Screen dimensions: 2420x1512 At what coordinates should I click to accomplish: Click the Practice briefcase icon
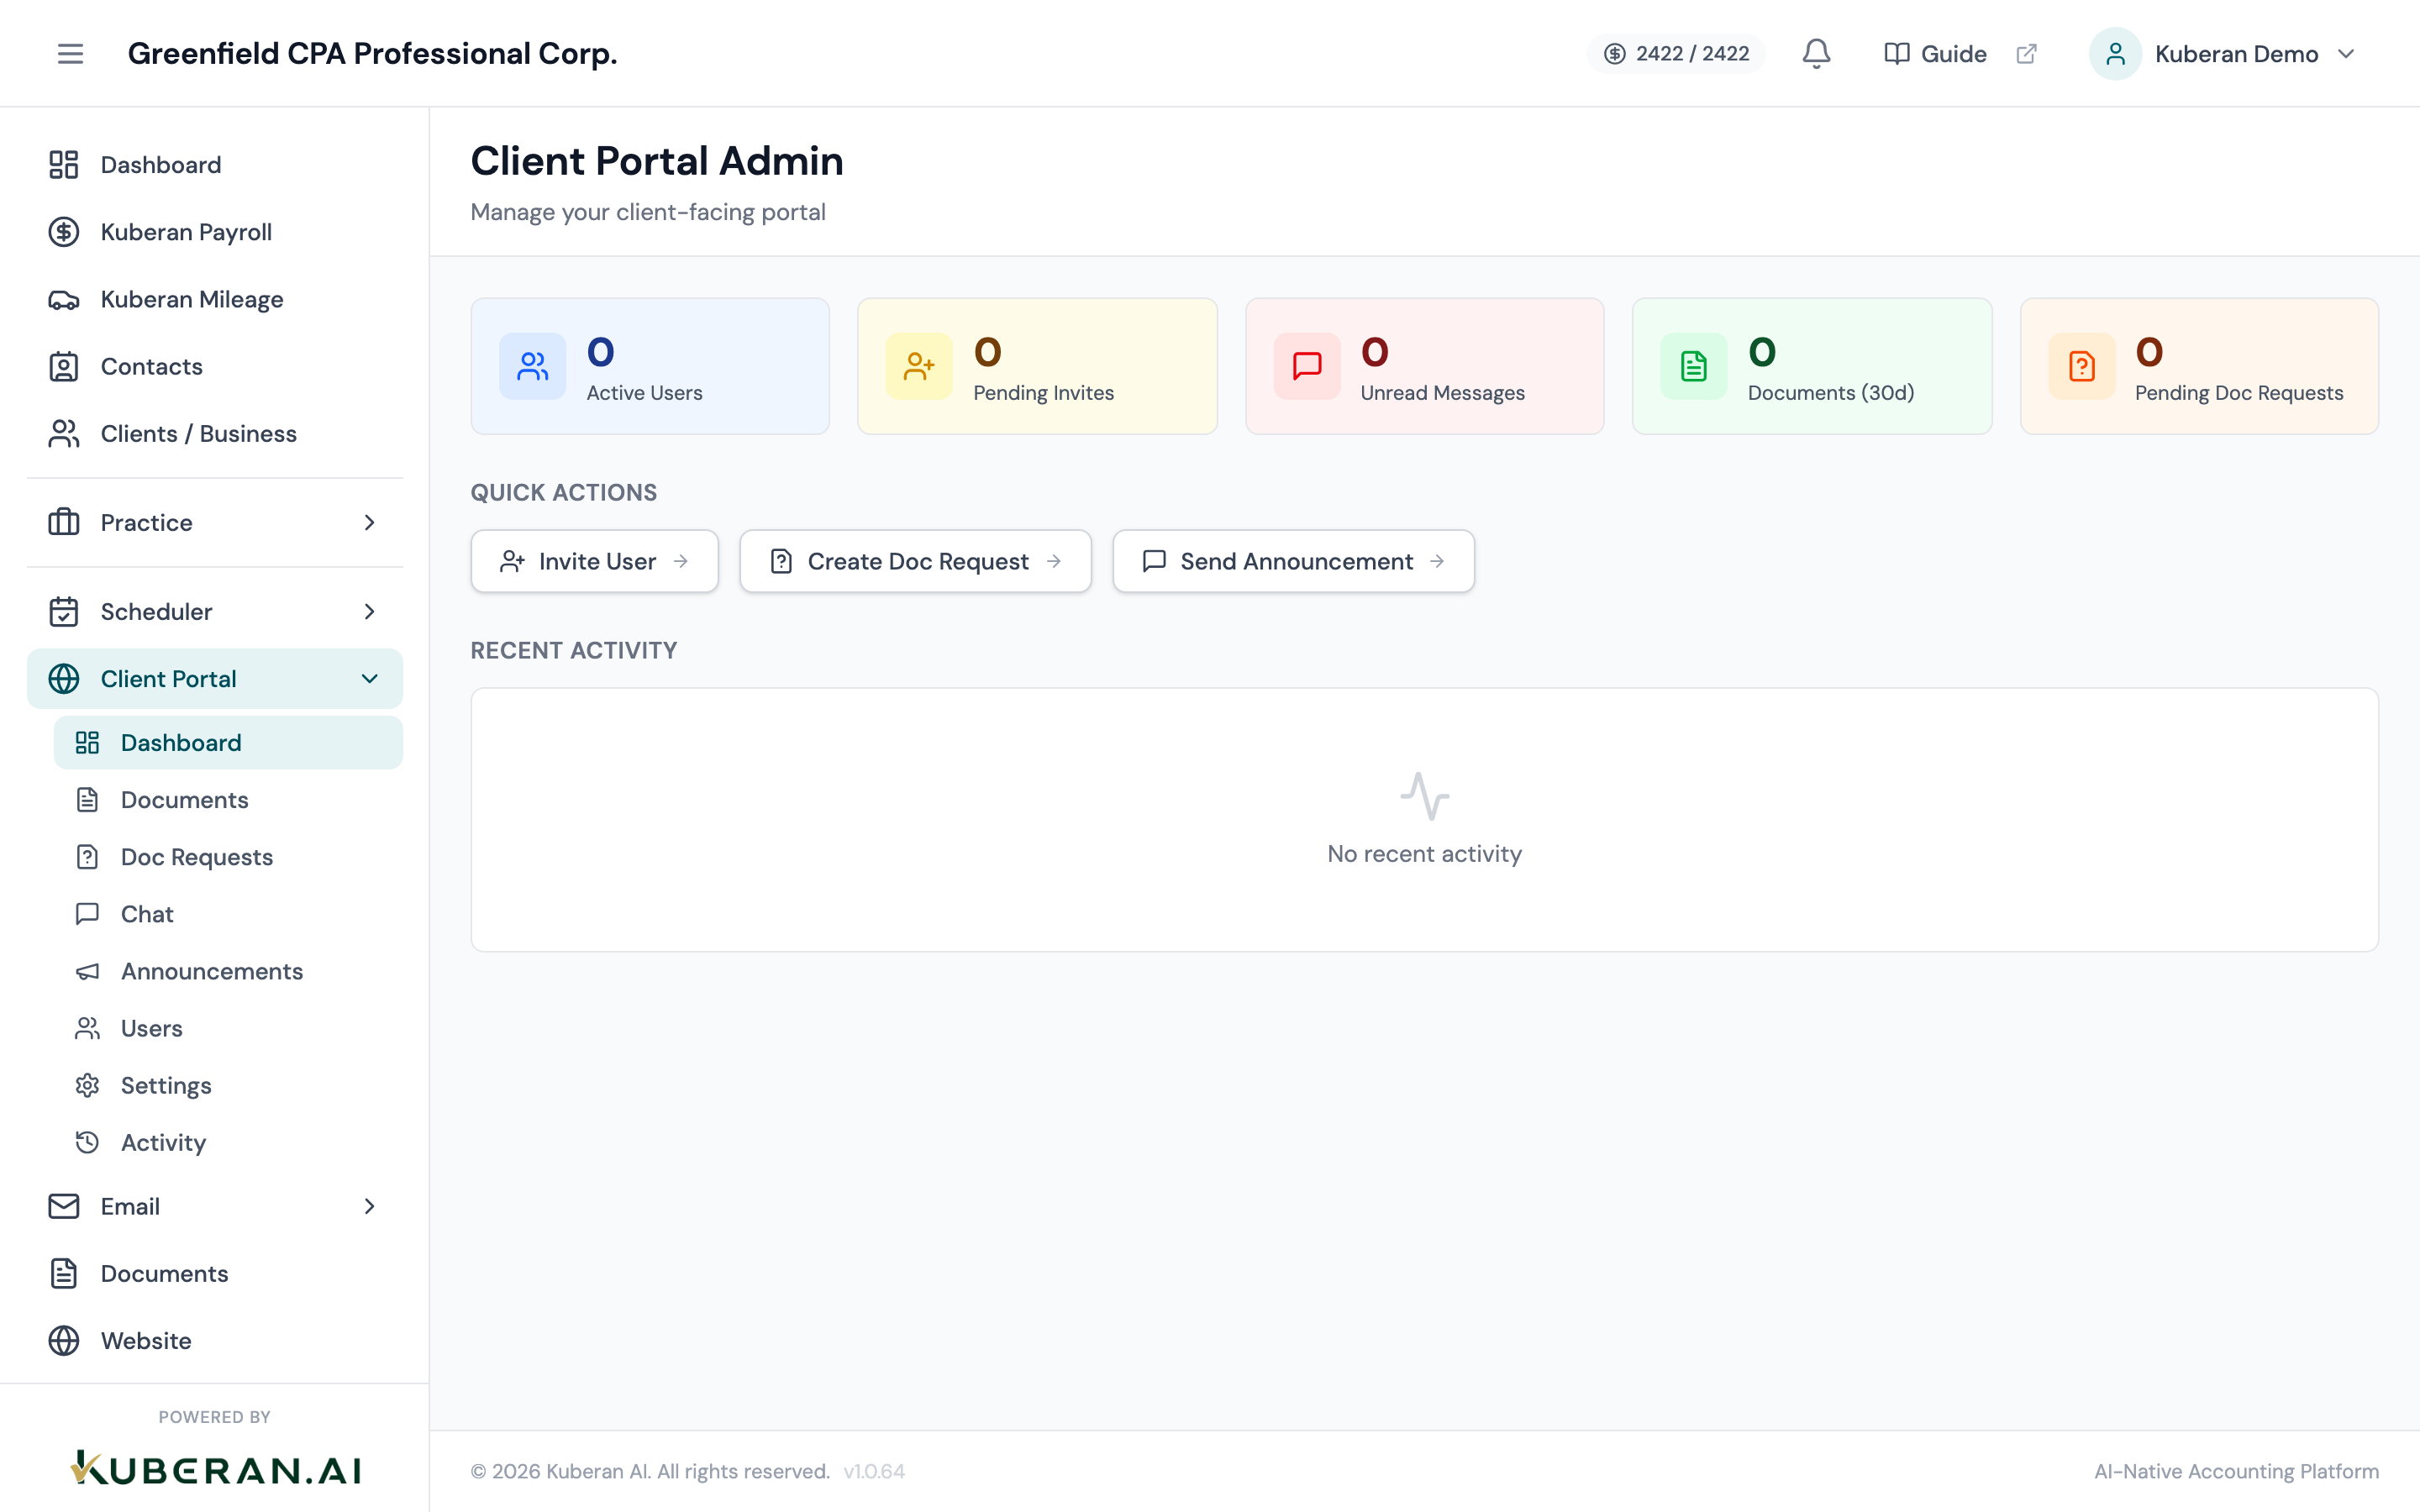(x=64, y=522)
